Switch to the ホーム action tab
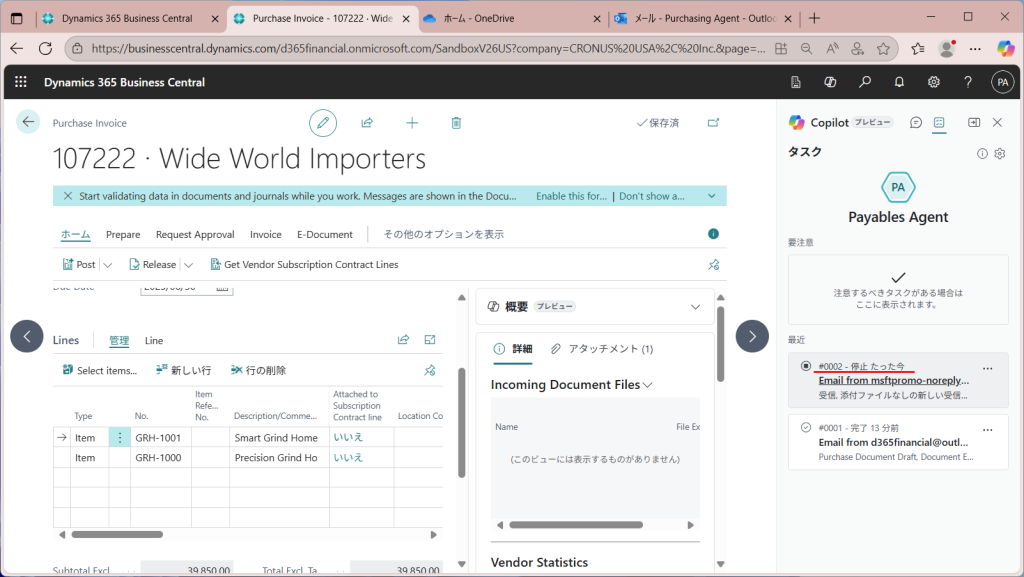The height and width of the screenshot is (577, 1024). (76, 234)
